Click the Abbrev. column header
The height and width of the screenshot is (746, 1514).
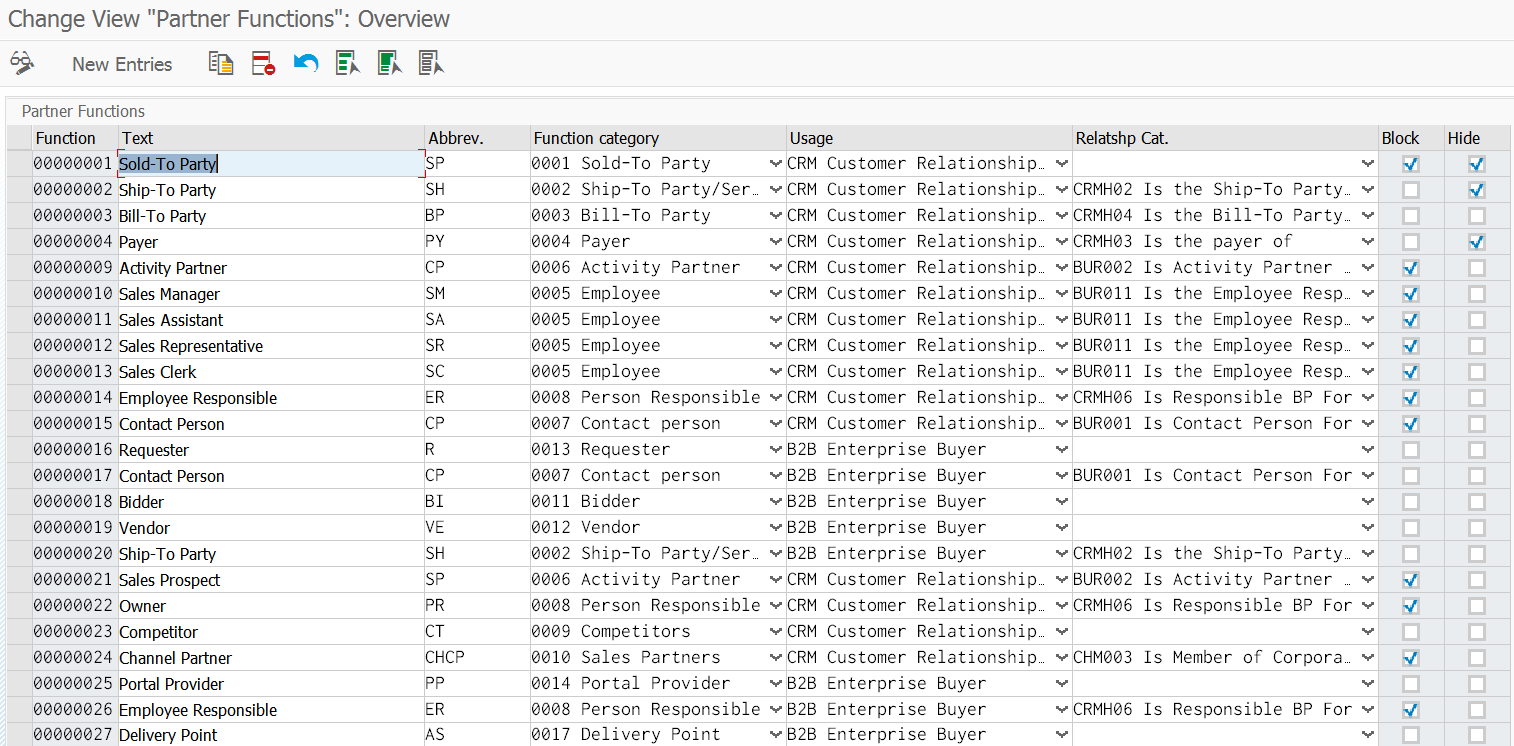[477, 138]
